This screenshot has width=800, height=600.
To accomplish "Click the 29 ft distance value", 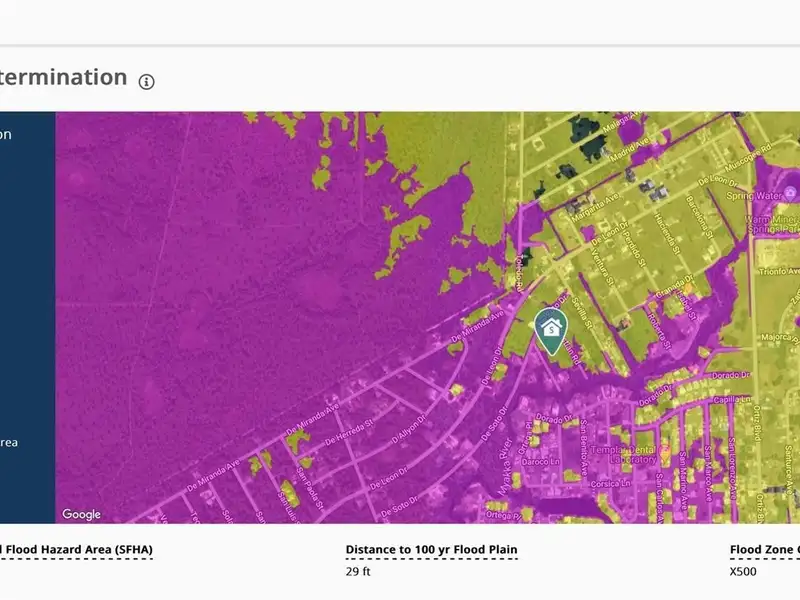I will [x=358, y=572].
